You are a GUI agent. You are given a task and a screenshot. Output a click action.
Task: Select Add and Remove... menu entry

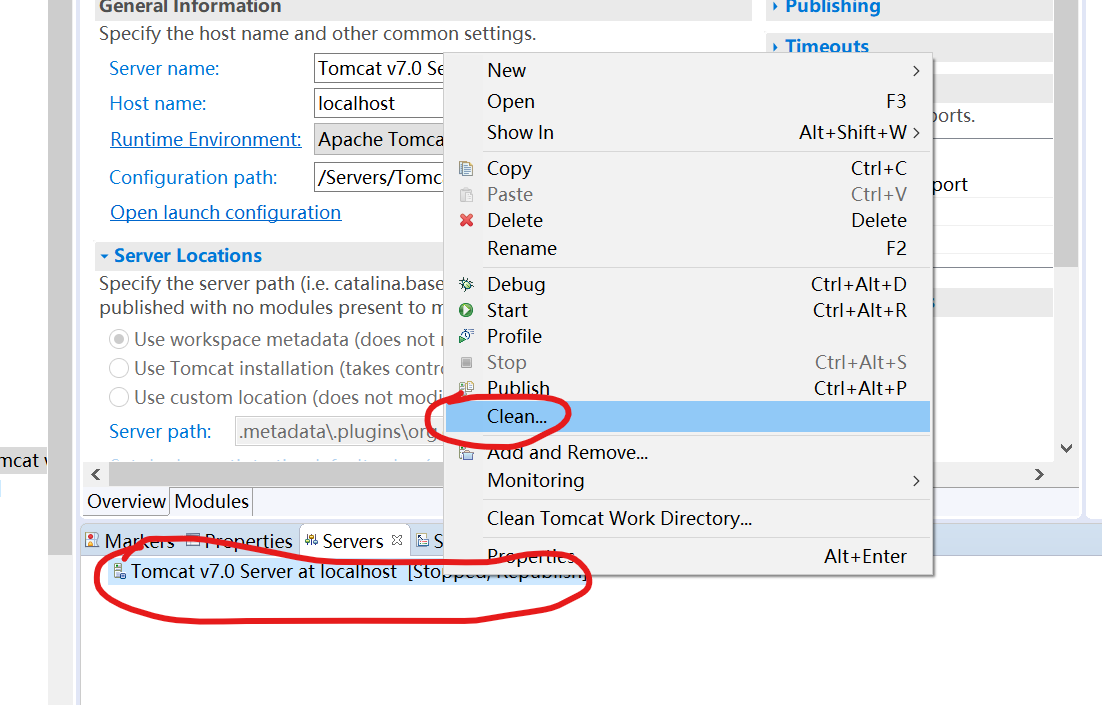coord(688,453)
